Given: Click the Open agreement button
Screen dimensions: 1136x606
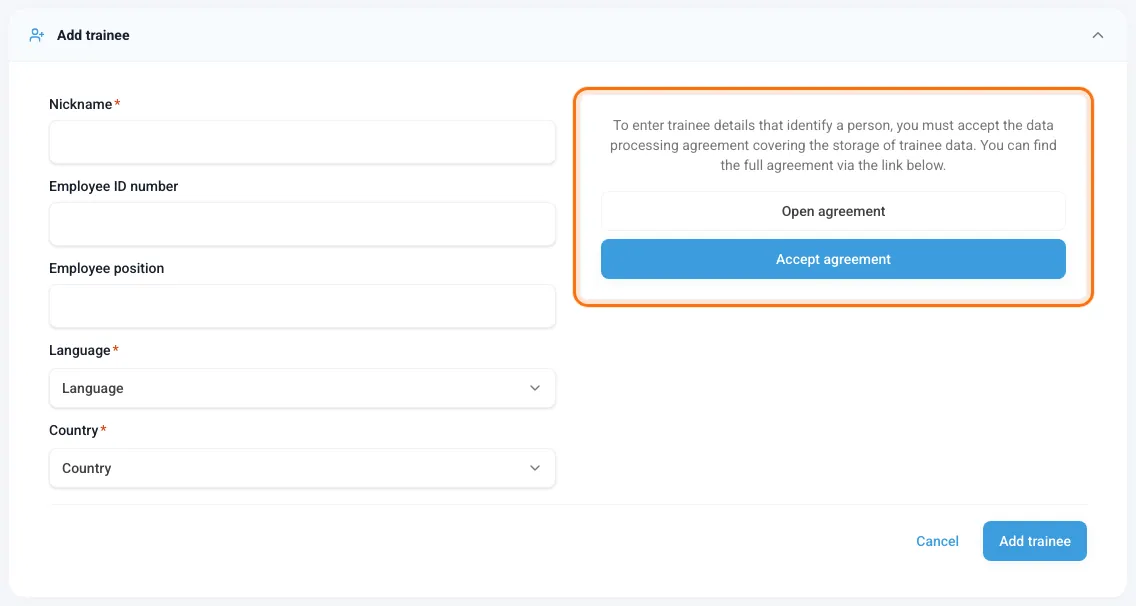Looking at the screenshot, I should 833,211.
